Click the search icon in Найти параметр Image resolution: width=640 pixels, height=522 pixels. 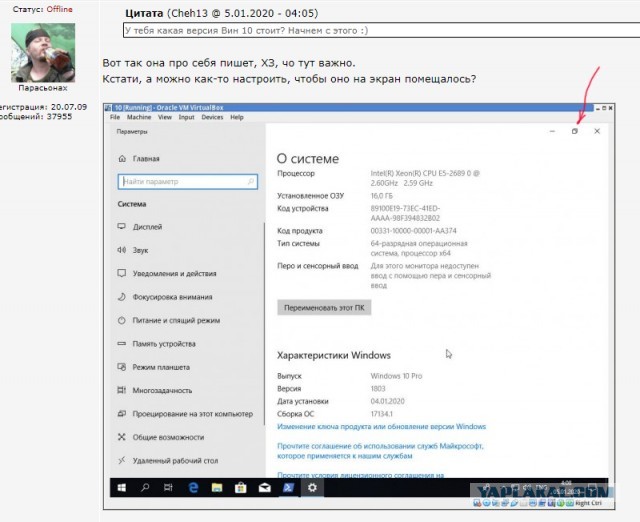pos(251,181)
